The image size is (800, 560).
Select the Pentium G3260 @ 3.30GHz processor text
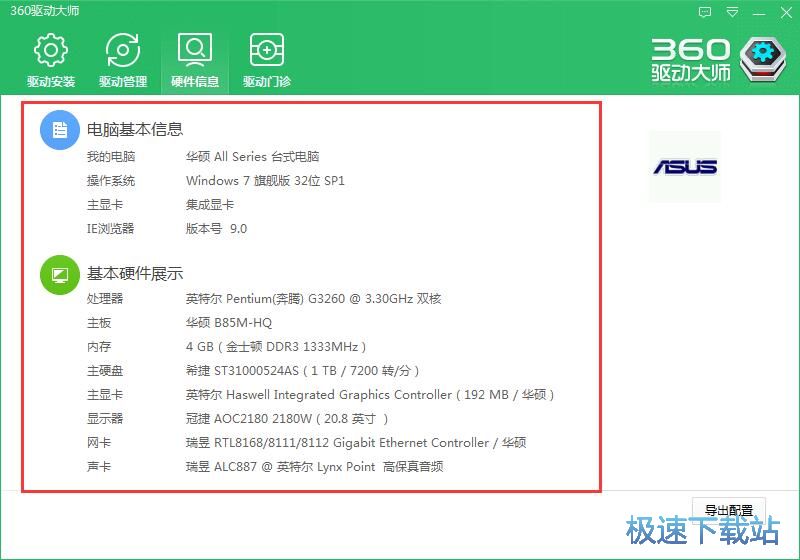click(313, 298)
